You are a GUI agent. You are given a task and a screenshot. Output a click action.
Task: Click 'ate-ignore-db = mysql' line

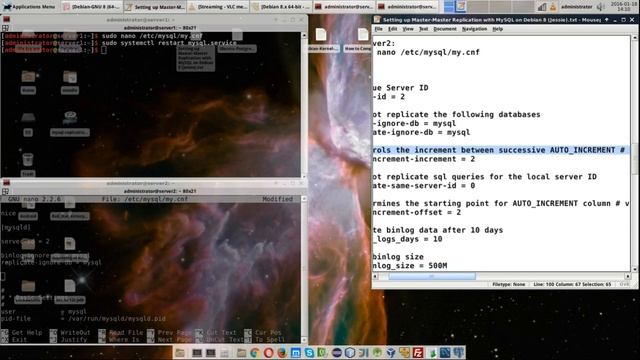pyautogui.click(x=421, y=132)
